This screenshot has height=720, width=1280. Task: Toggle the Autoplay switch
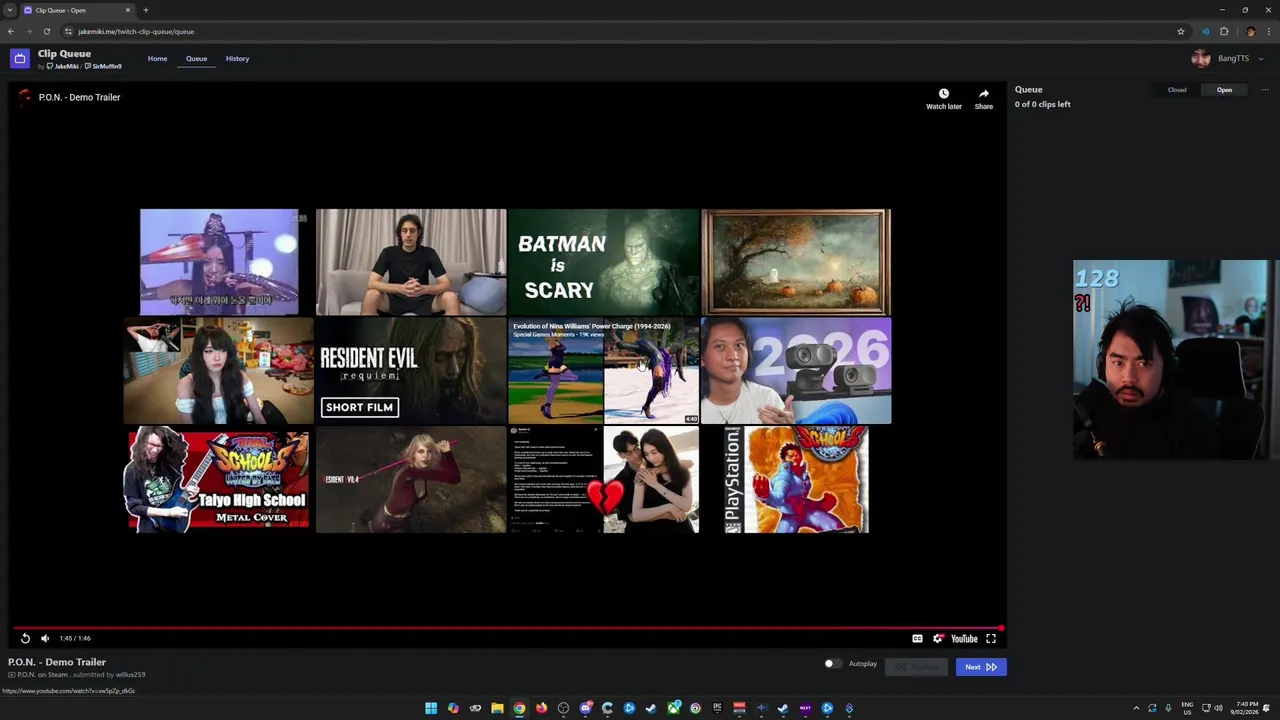click(832, 664)
